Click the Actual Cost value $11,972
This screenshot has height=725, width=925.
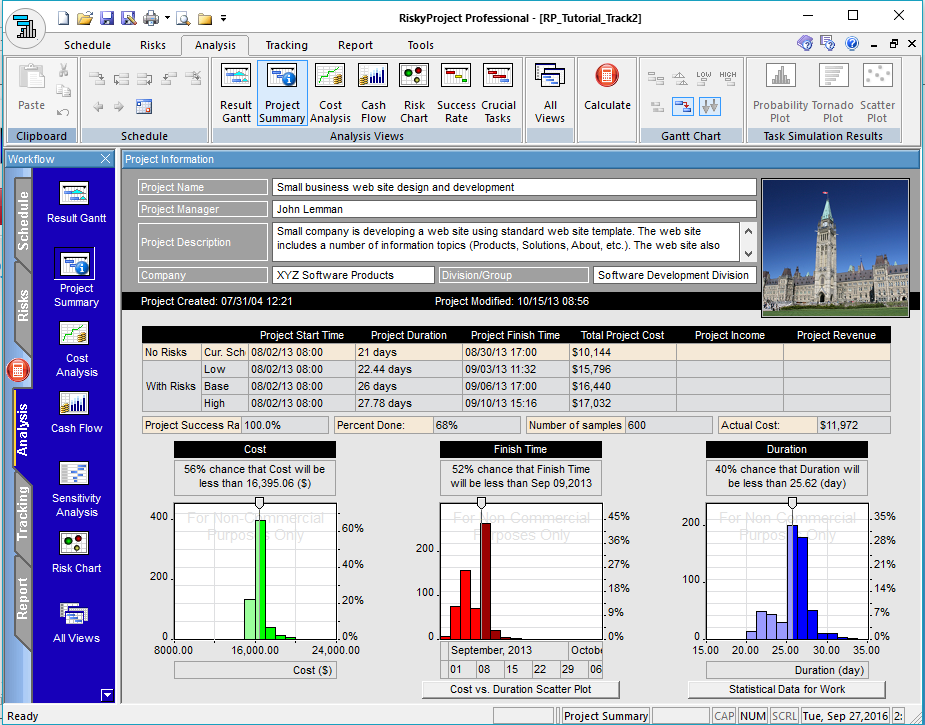854,425
